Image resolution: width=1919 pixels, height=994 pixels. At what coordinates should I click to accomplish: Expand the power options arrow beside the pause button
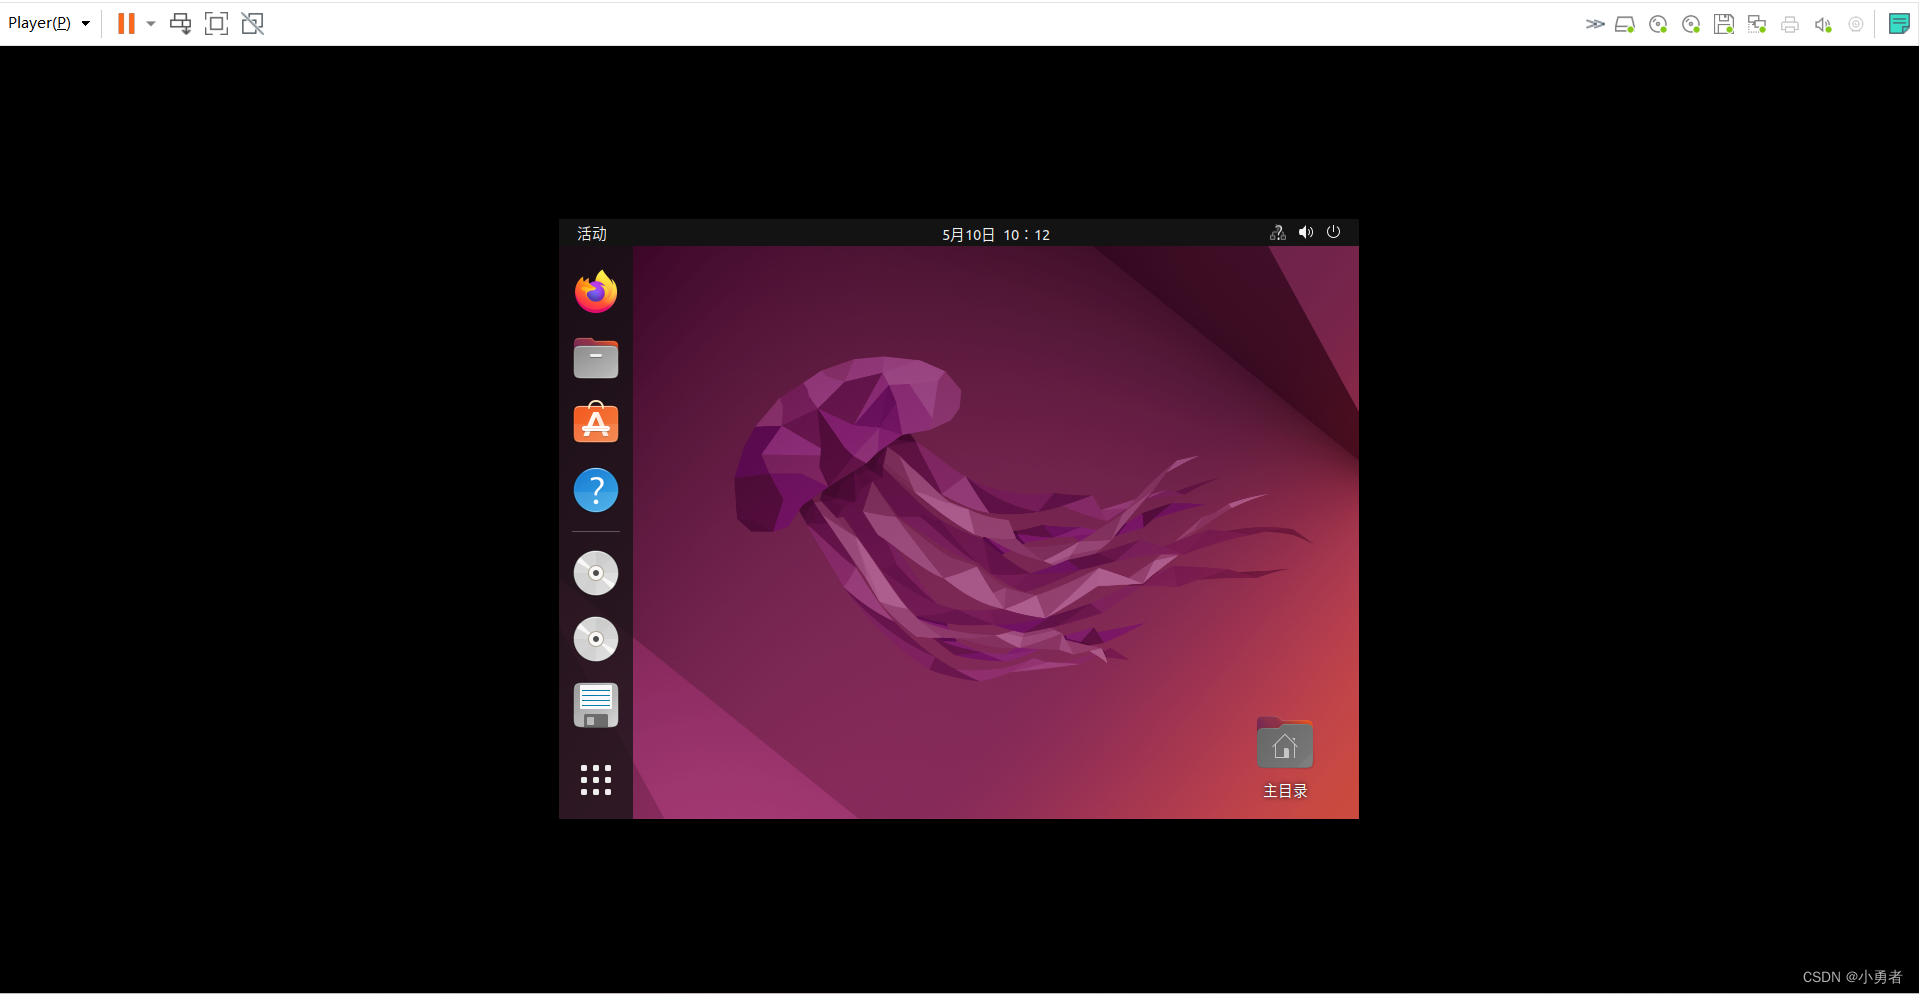tap(151, 23)
